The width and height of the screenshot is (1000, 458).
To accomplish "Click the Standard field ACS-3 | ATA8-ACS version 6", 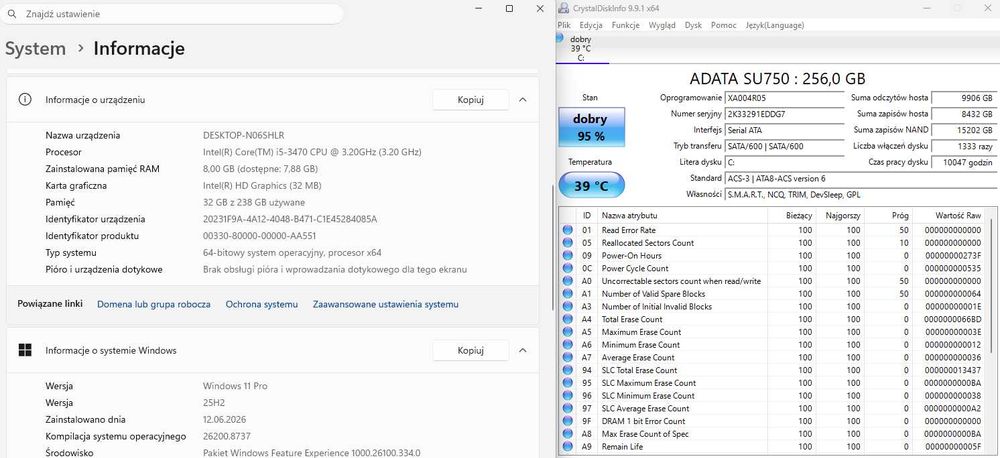I will [860, 179].
